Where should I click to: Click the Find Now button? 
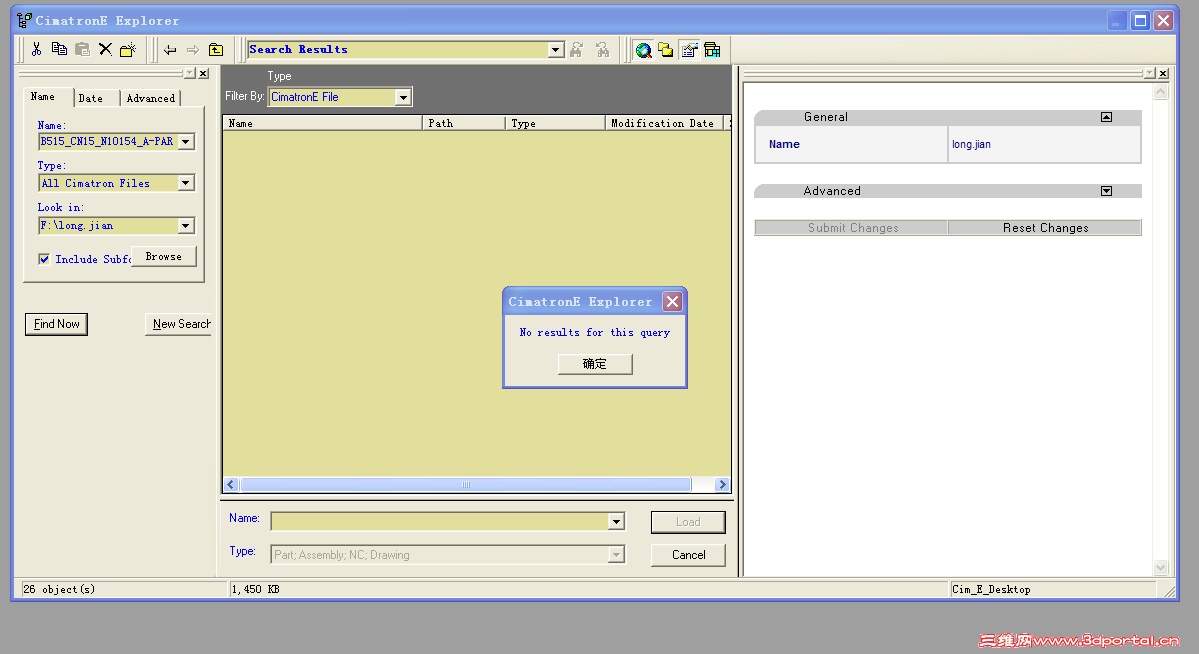[57, 324]
